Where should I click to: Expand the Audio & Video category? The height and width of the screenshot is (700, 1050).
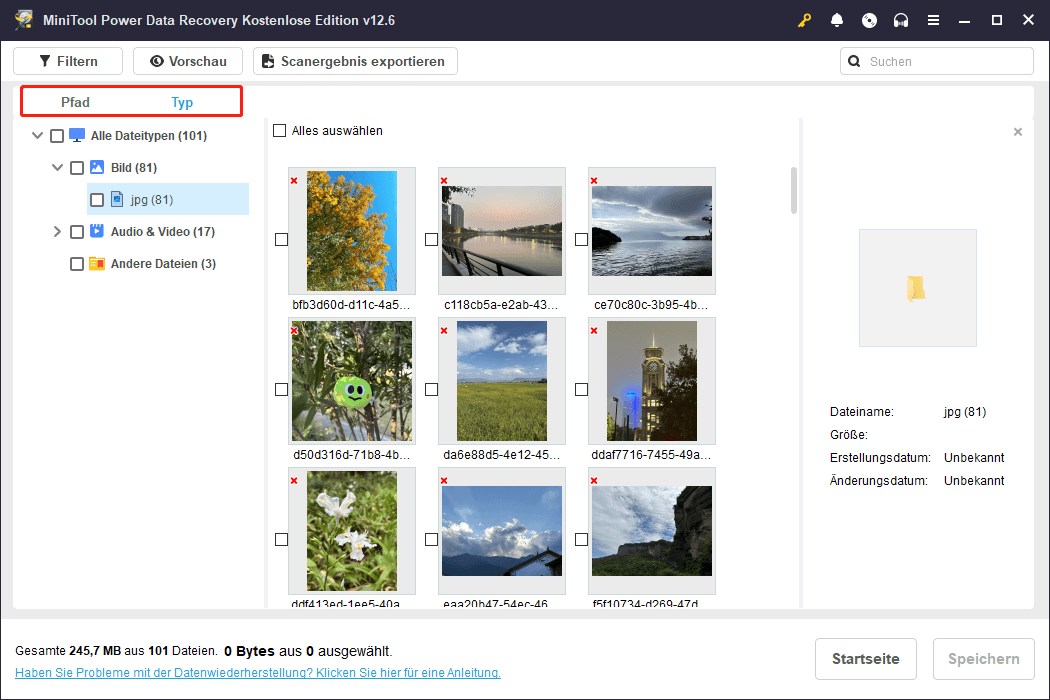click(58, 232)
